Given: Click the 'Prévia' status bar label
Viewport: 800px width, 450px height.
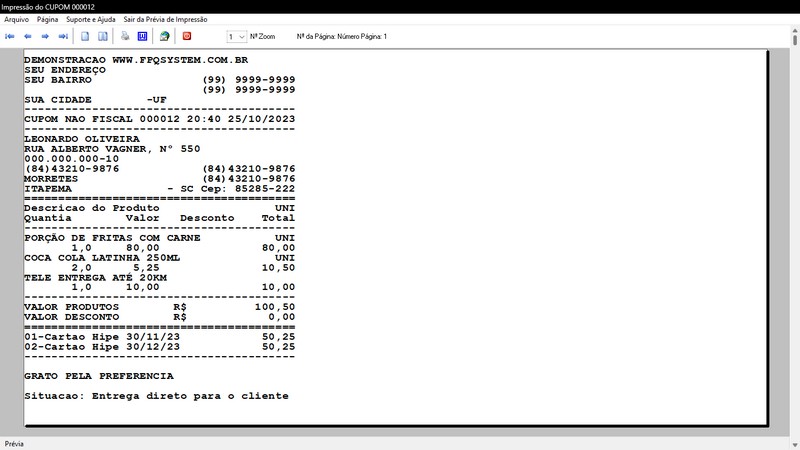Looking at the screenshot, I should pyautogui.click(x=14, y=444).
